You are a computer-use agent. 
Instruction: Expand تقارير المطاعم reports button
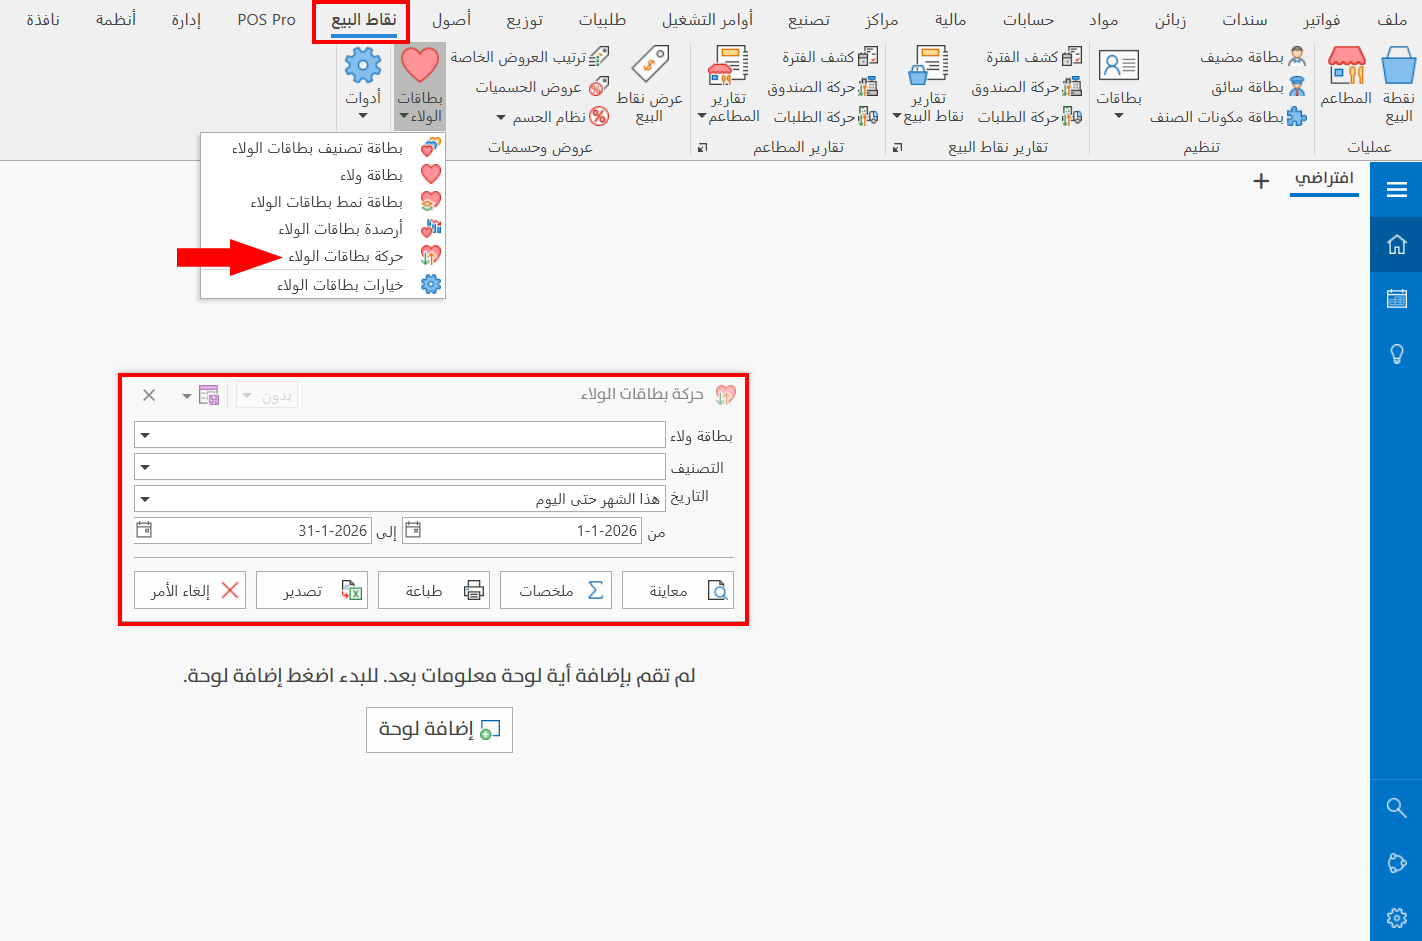click(x=729, y=85)
